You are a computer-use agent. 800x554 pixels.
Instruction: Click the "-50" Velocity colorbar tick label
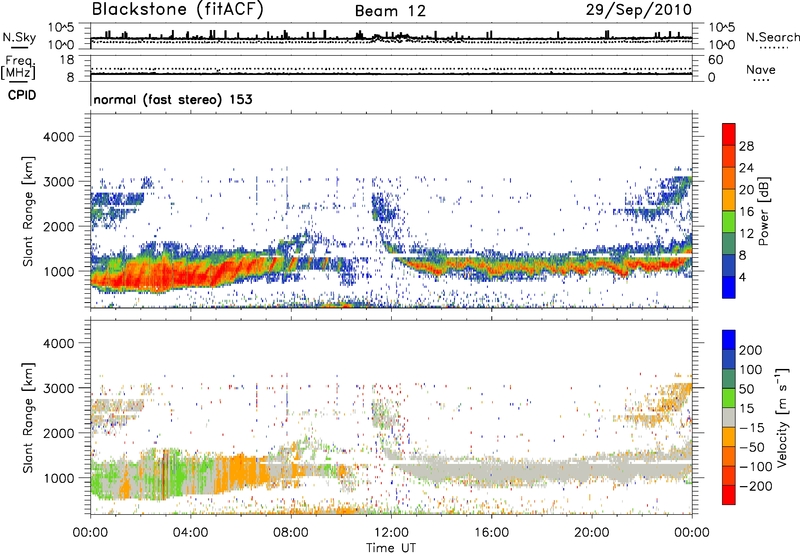(x=751, y=447)
